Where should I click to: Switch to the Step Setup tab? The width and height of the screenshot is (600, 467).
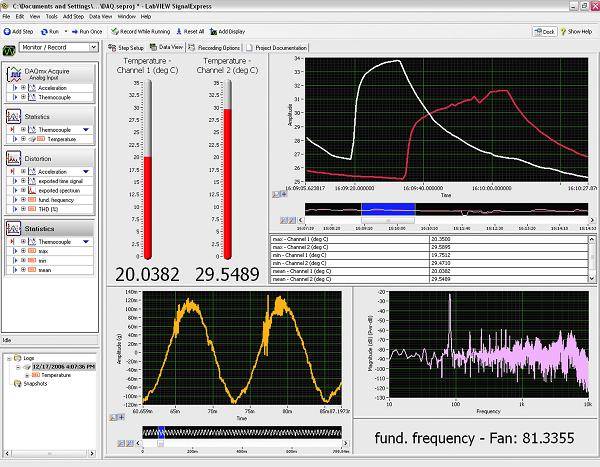point(127,47)
